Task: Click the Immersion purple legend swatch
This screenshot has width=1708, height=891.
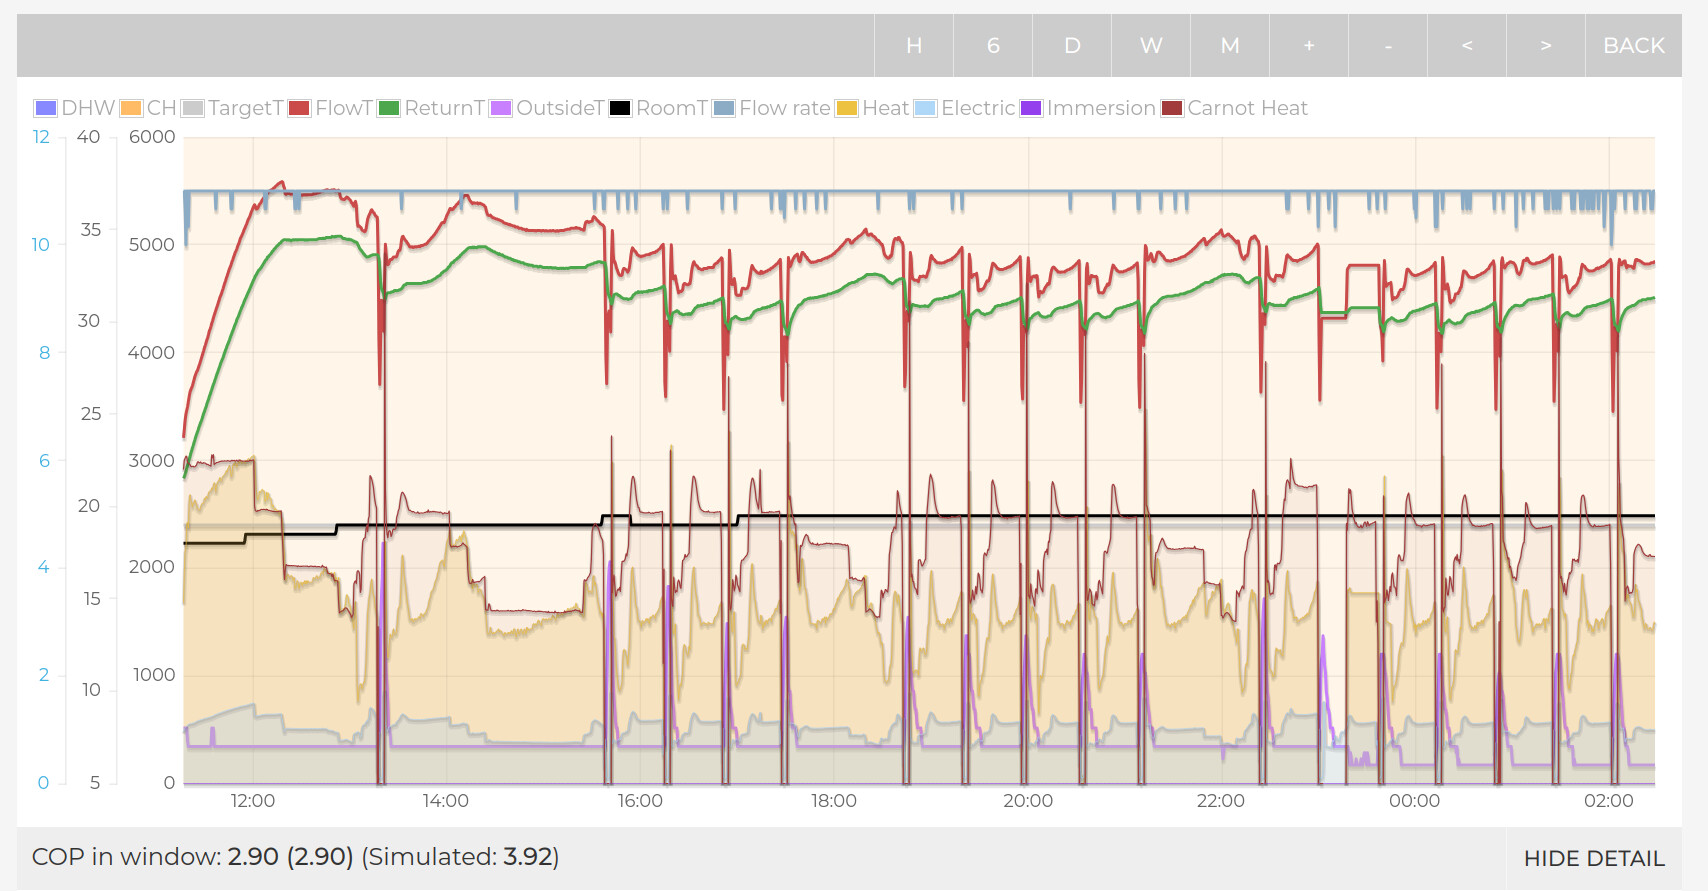Action: pos(1031,108)
